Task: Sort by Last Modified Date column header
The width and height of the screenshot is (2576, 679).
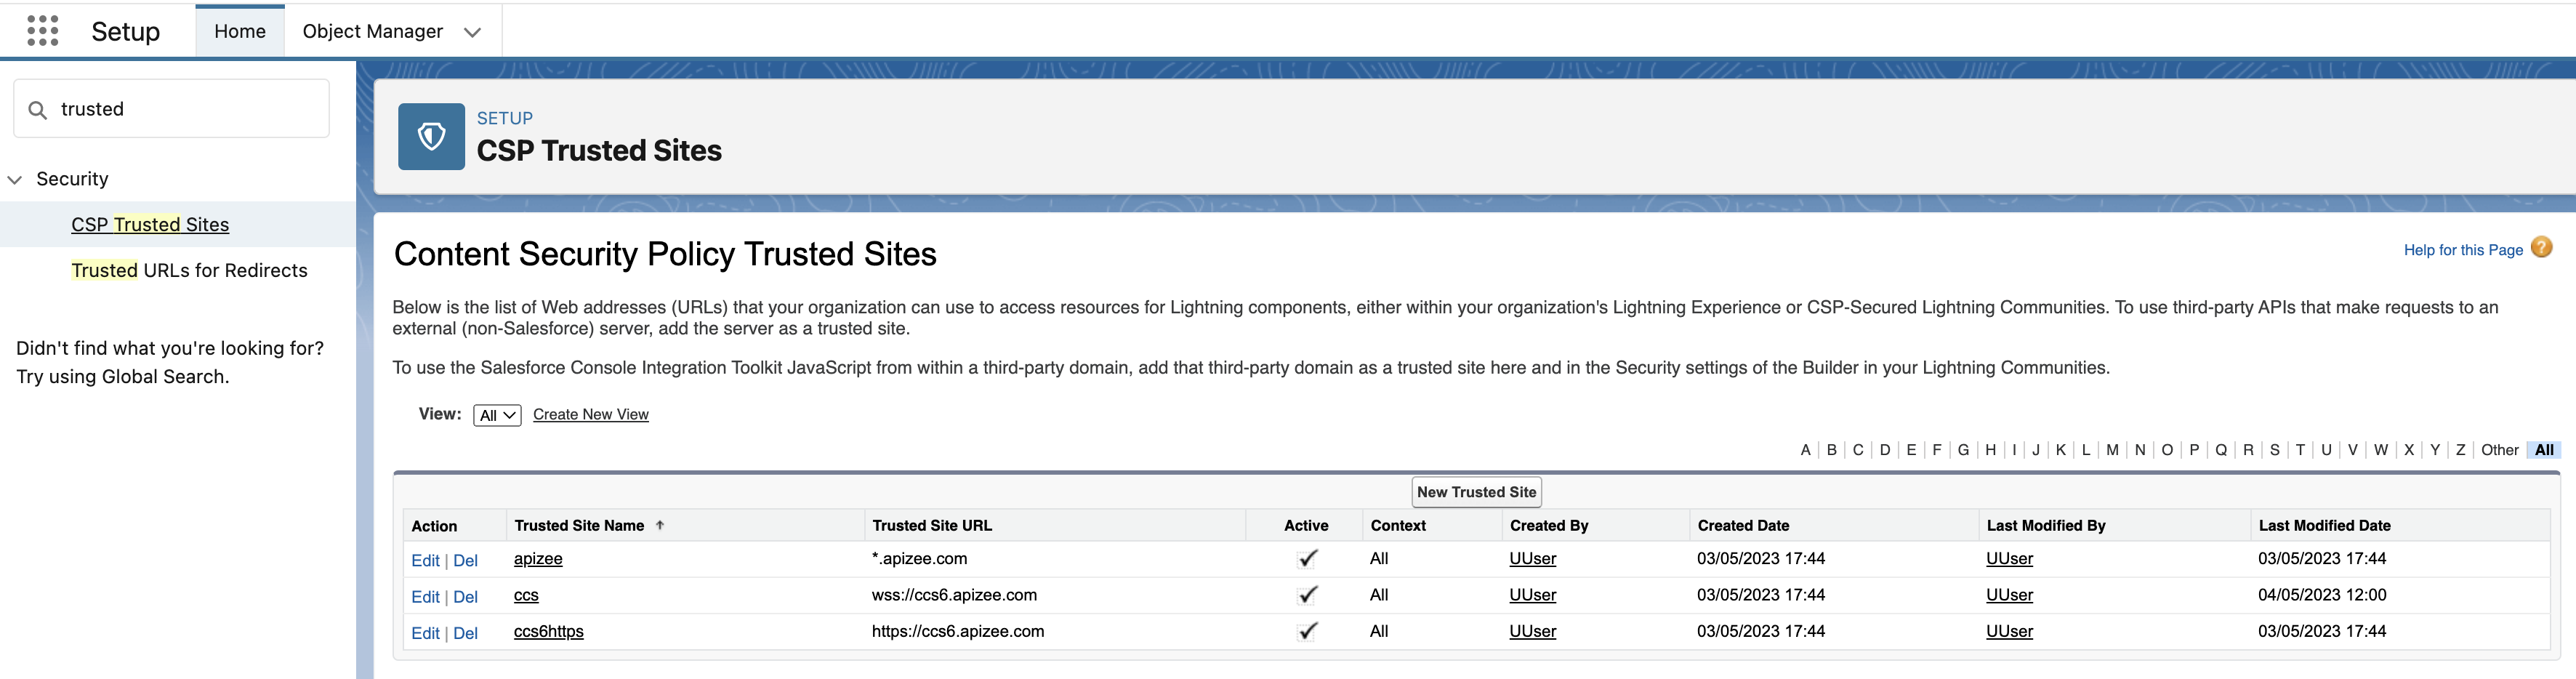Action: click(2324, 525)
